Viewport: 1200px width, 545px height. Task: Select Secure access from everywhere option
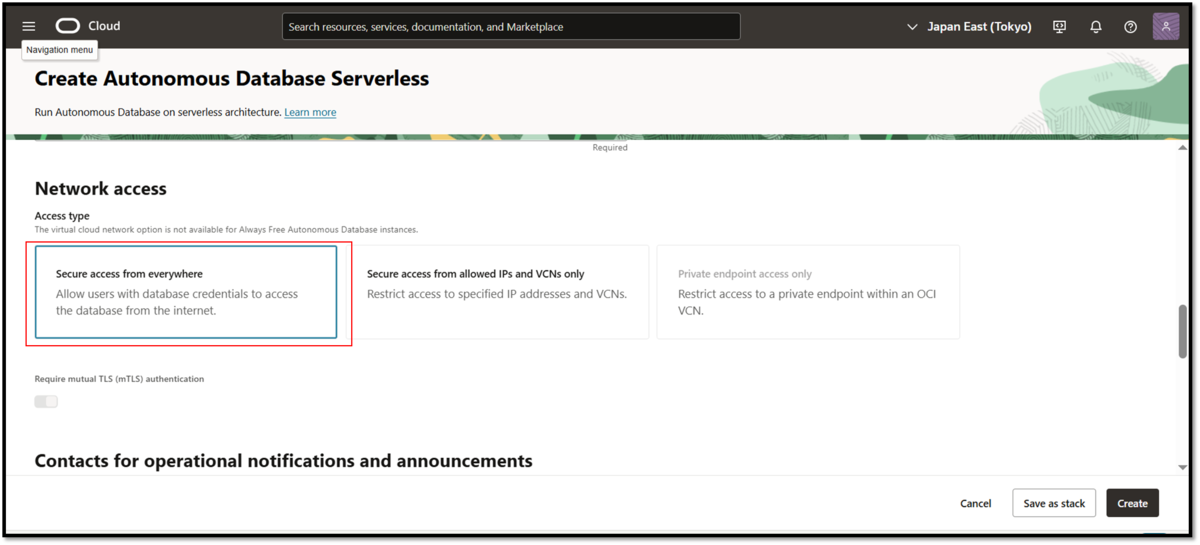pos(186,292)
